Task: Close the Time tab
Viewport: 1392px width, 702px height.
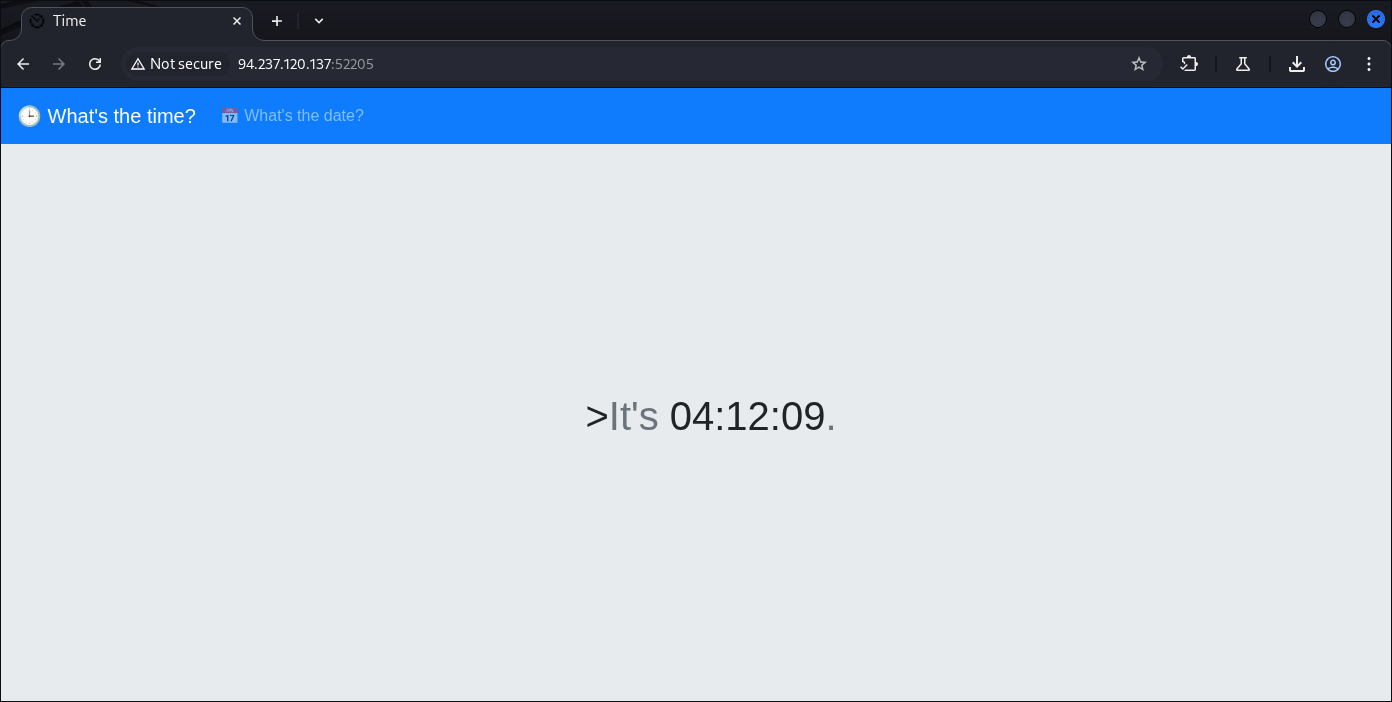Action: coord(237,21)
